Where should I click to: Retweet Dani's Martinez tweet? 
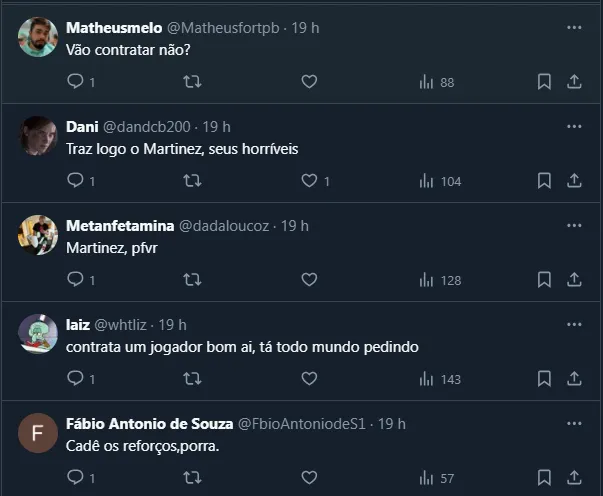pos(193,181)
